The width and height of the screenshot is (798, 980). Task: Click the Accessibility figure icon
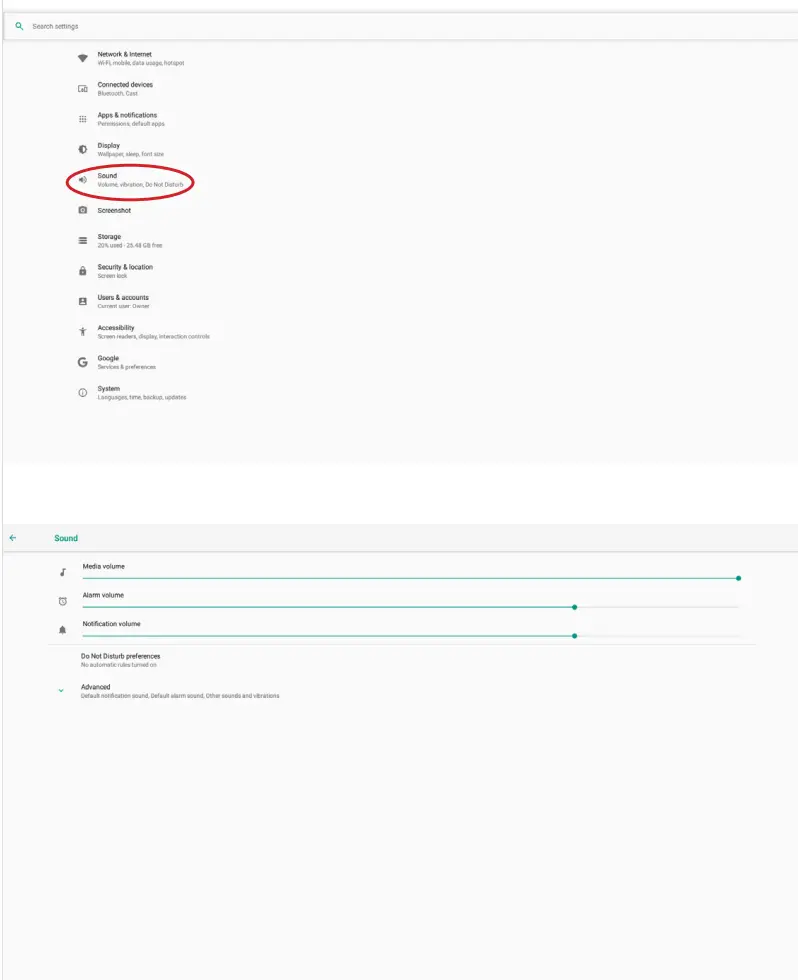(82, 332)
